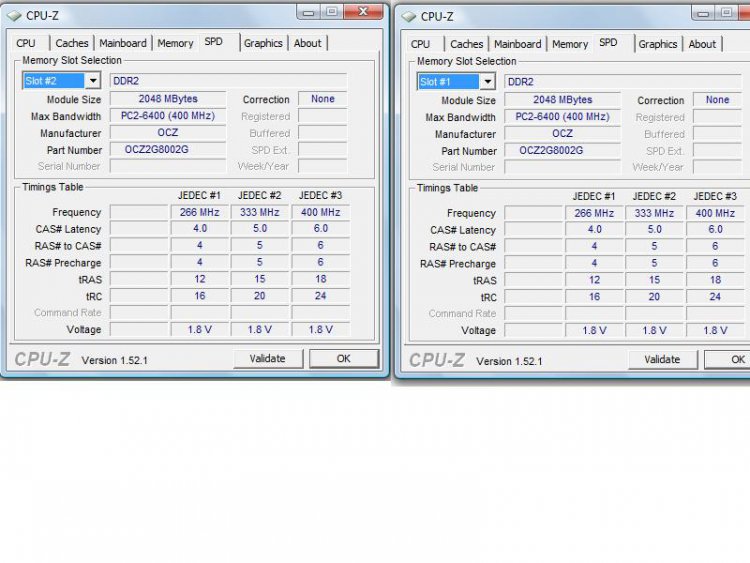Viewport: 750px width, 563px height.
Task: Click tRC value 24 in left window
Action: (x=320, y=296)
